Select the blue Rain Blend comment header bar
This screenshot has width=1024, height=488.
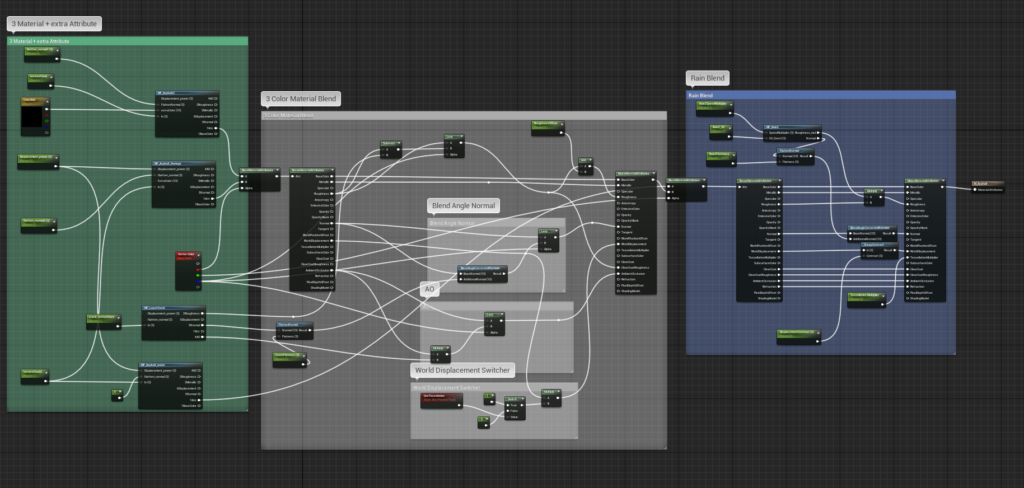(x=820, y=95)
